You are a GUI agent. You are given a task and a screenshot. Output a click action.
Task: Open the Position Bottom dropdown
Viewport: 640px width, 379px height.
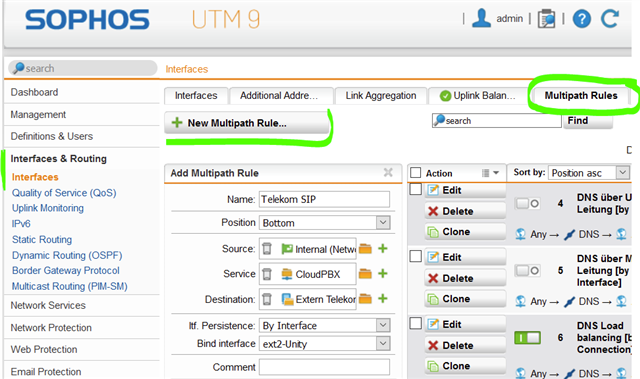pyautogui.click(x=324, y=223)
